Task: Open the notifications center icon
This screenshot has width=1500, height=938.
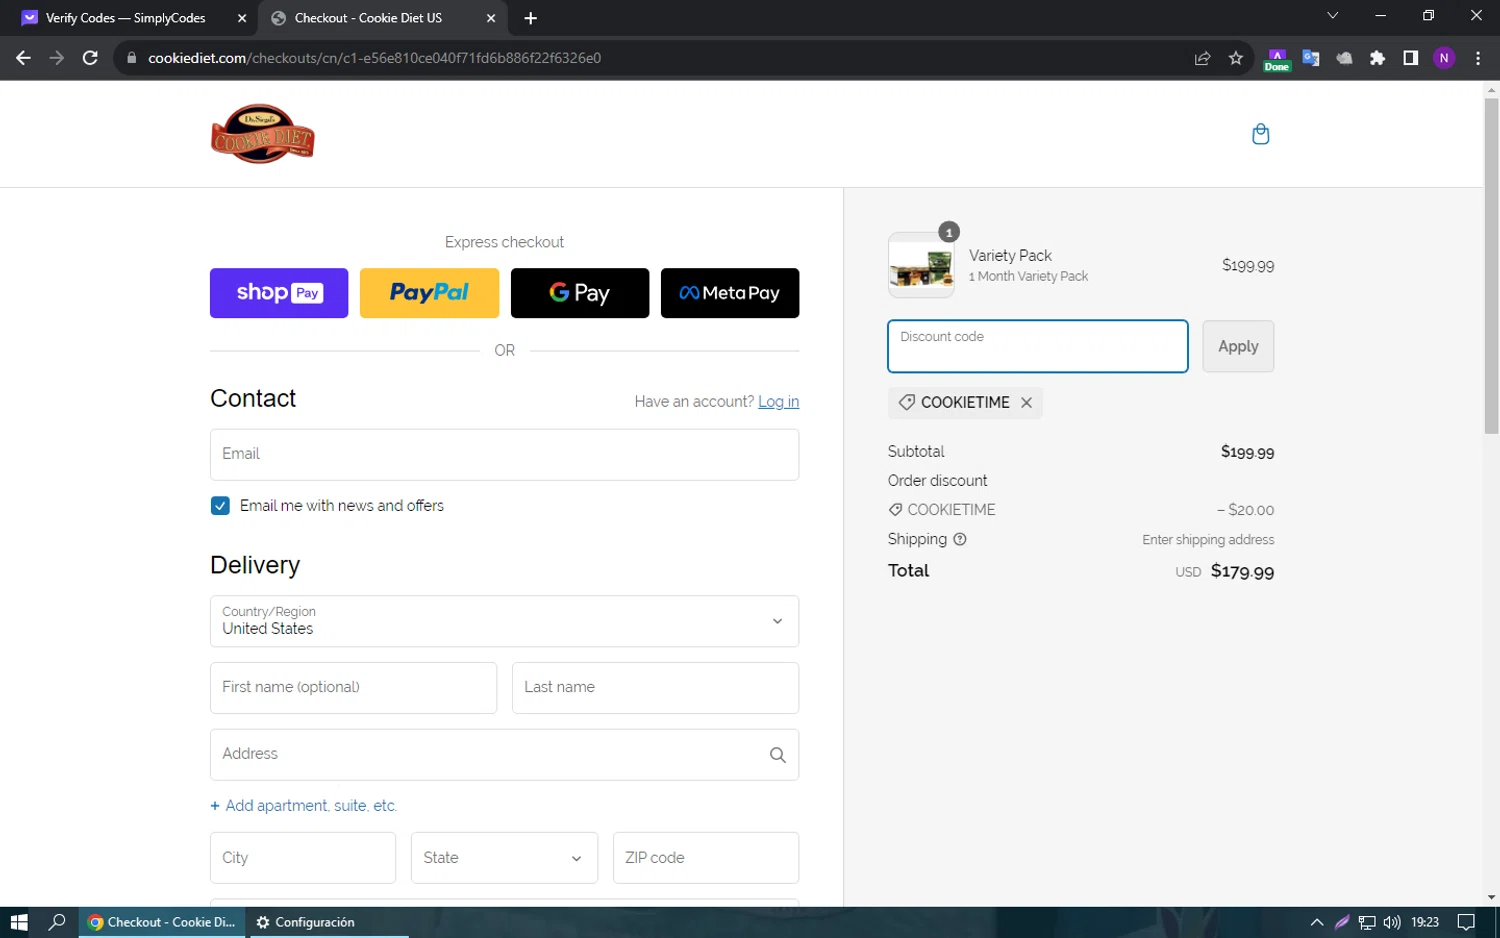Action: click(x=1466, y=922)
